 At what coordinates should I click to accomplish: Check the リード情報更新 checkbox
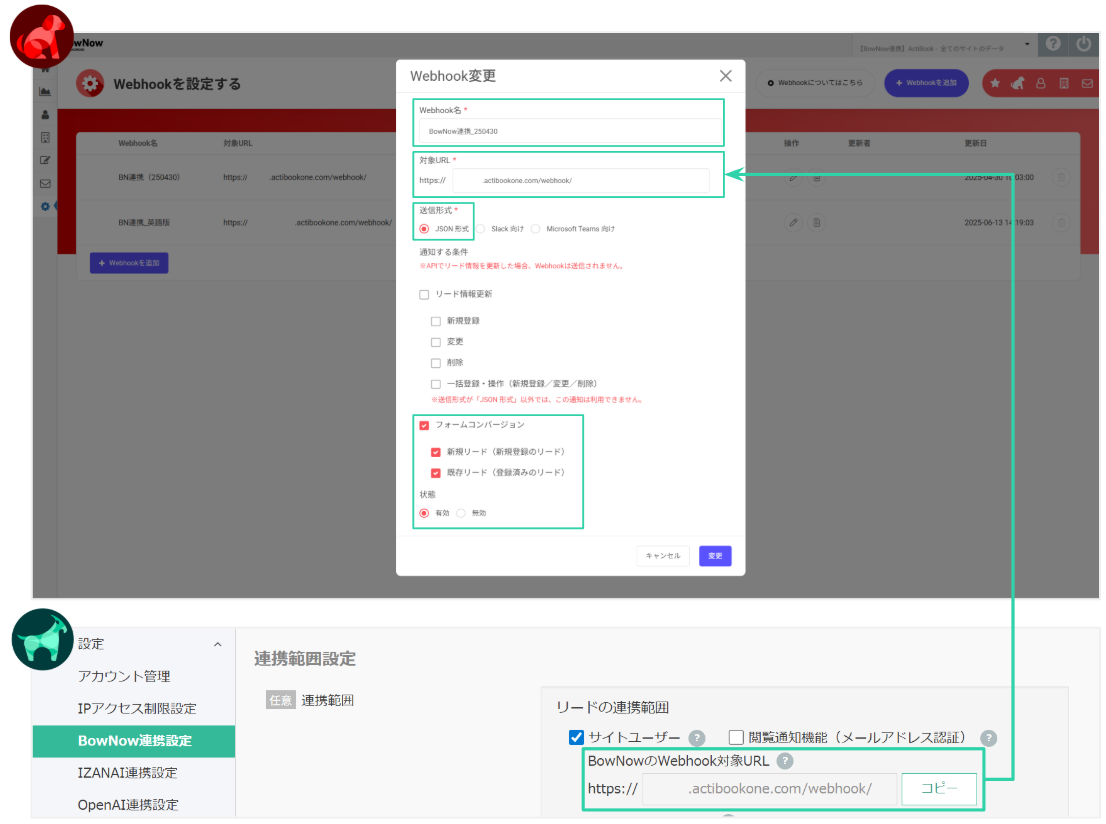(x=424, y=294)
